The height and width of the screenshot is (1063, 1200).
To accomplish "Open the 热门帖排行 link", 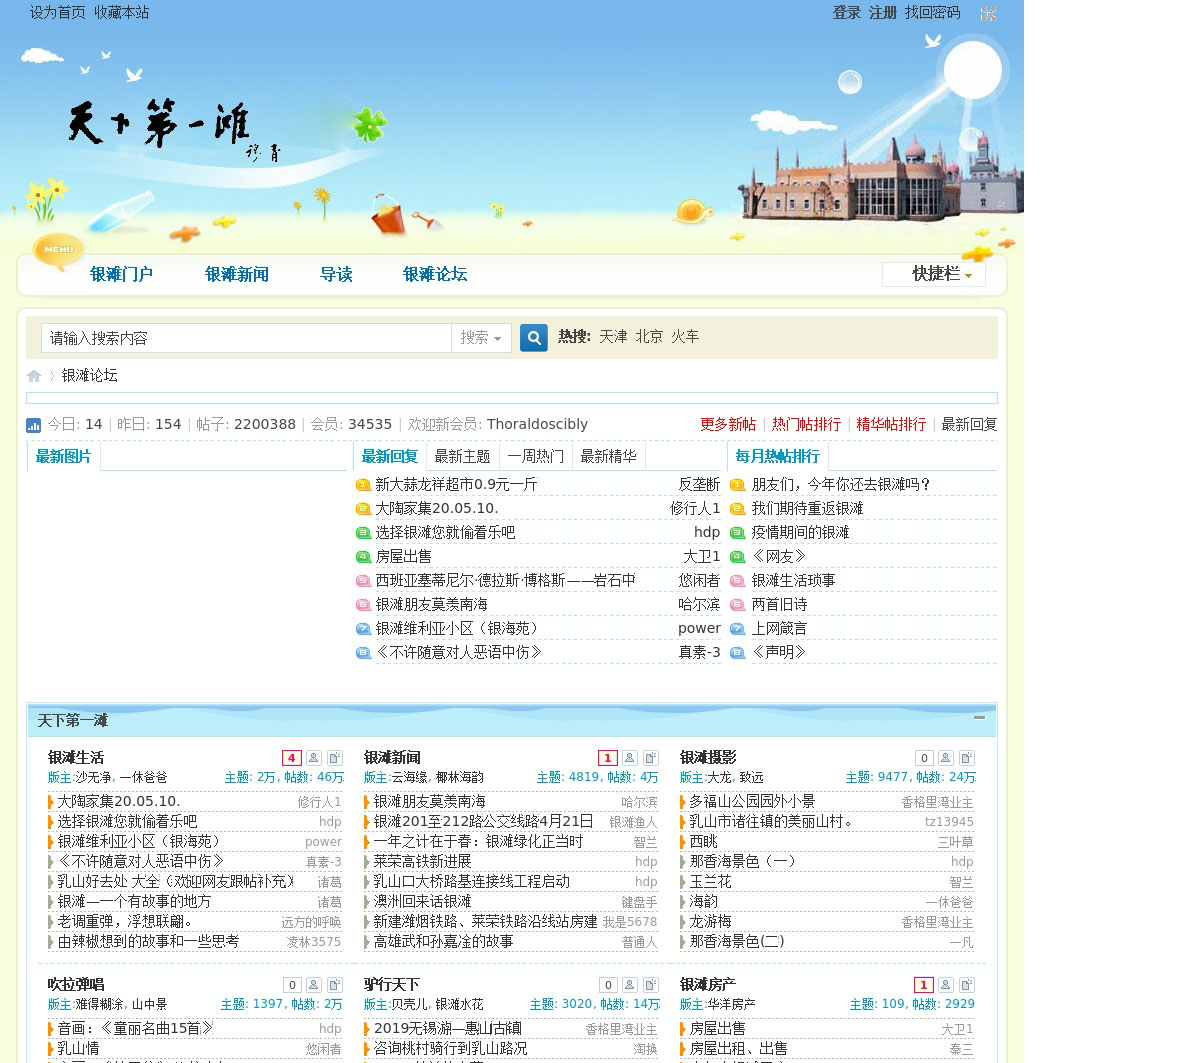I will click(806, 425).
